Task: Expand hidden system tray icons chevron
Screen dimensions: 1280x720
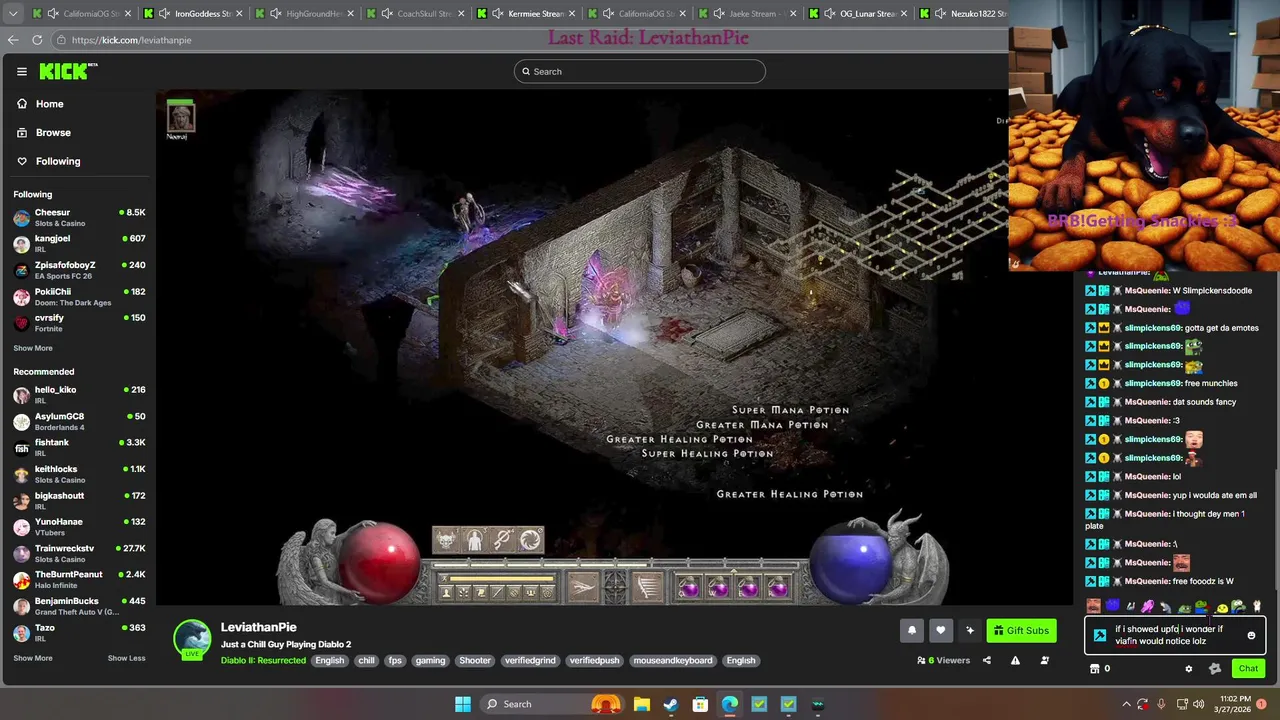Action: [1126, 704]
